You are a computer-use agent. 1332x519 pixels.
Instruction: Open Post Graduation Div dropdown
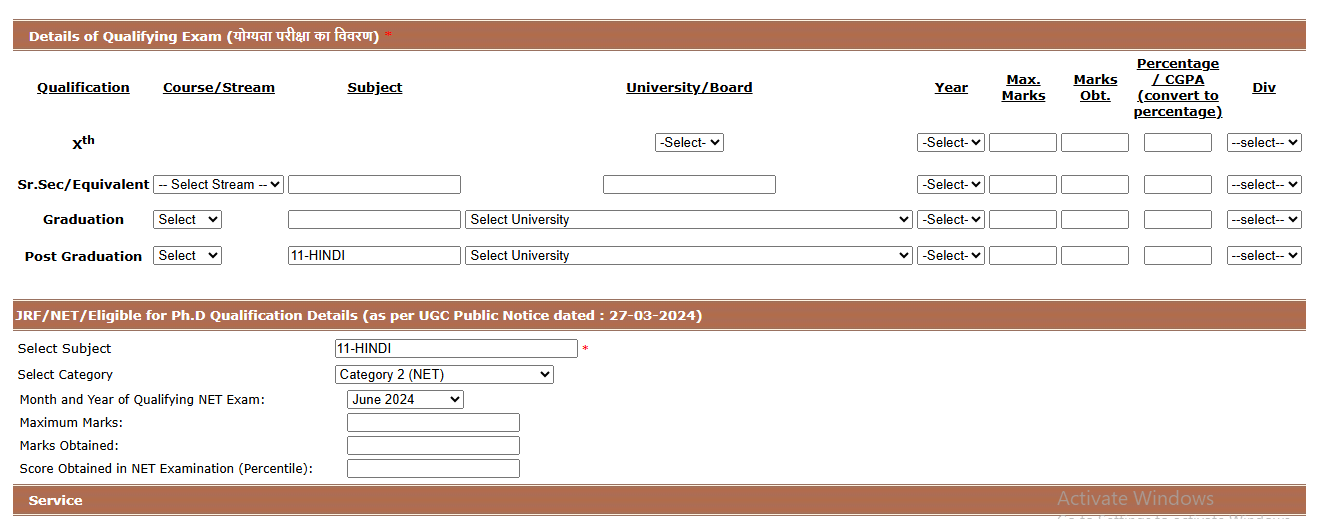[1264, 256]
